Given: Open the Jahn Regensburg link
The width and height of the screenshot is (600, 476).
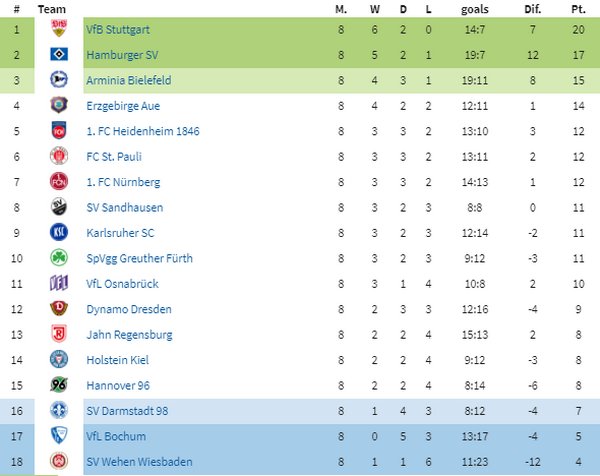Looking at the screenshot, I should pos(128,334).
